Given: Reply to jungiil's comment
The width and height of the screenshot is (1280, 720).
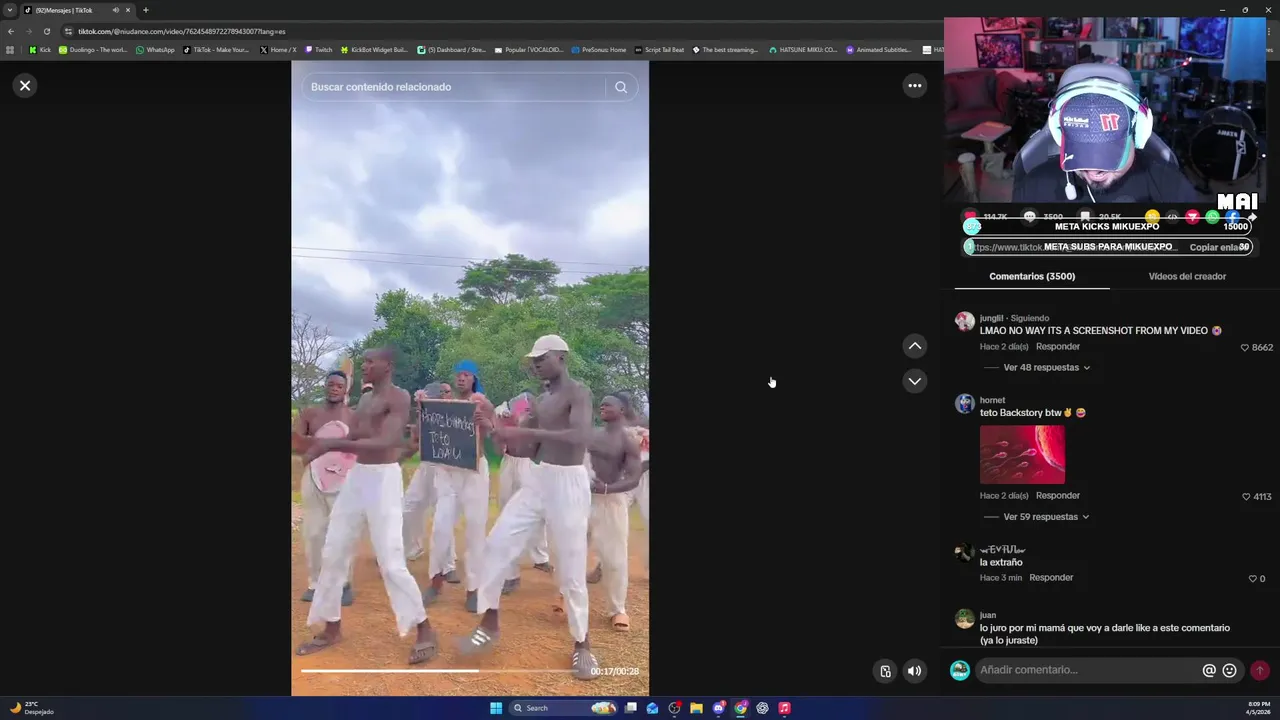Looking at the screenshot, I should [1058, 347].
